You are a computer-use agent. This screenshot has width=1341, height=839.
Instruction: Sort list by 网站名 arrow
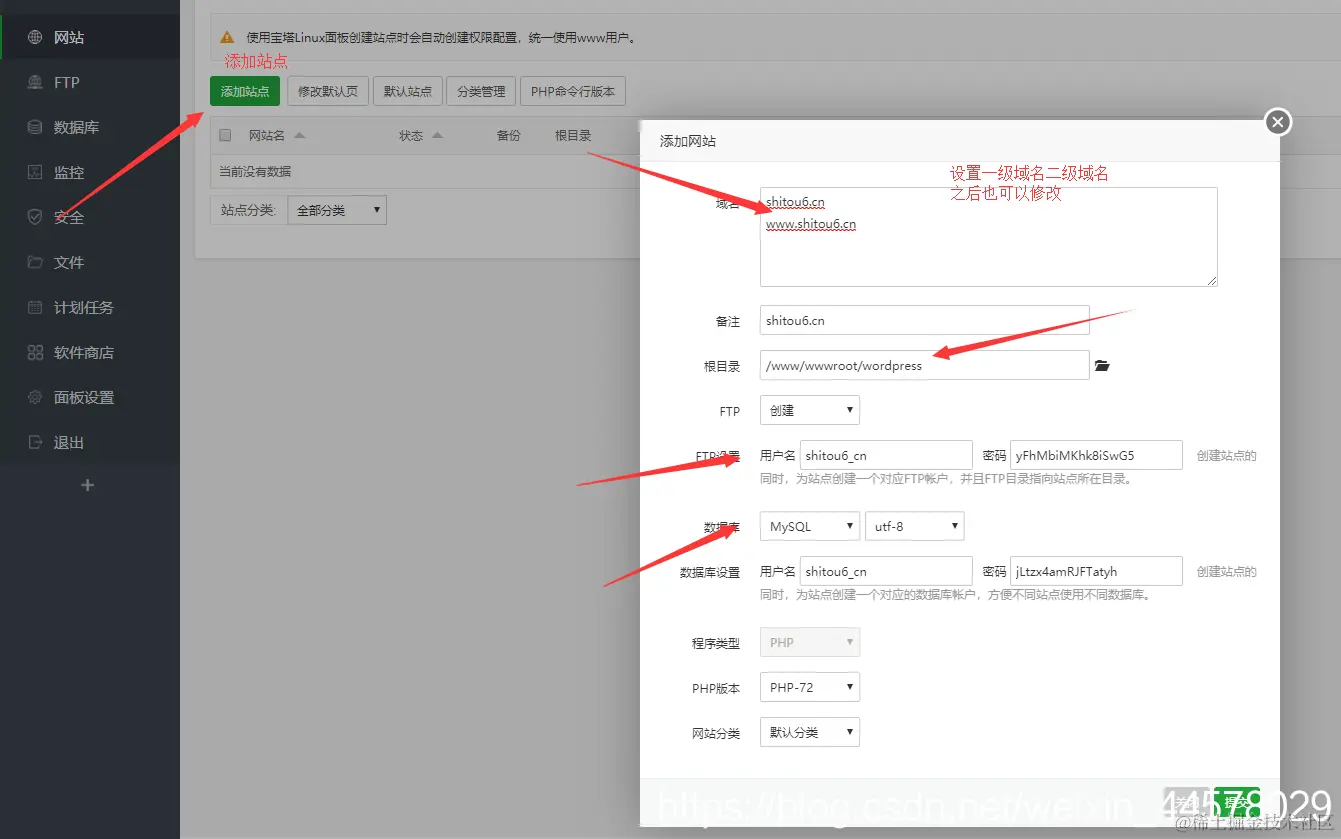pos(299,135)
